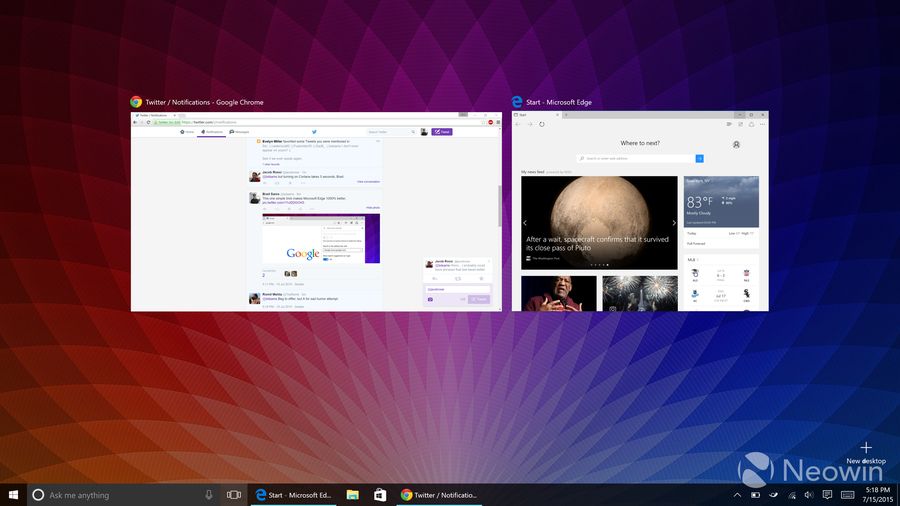
Task: Open the Google screenshot image in tweet
Action: [321, 239]
